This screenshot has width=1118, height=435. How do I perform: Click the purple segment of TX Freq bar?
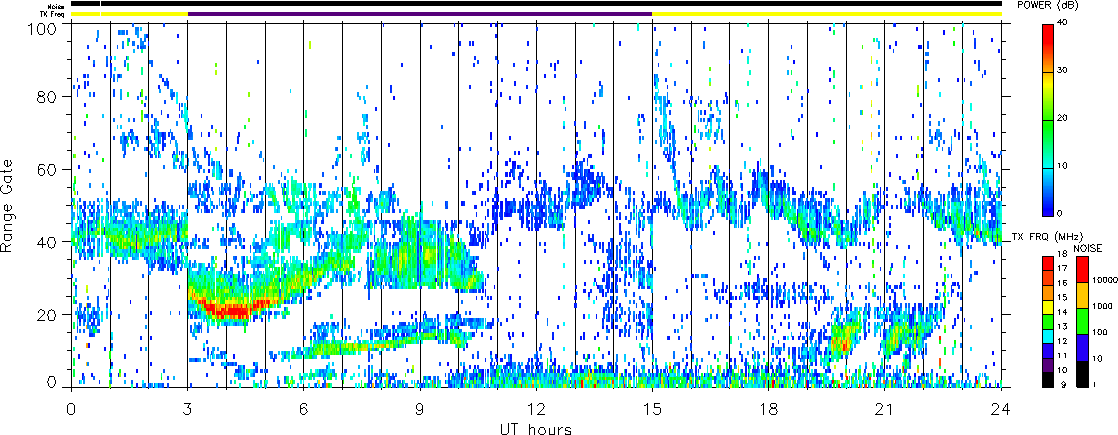(420, 14)
